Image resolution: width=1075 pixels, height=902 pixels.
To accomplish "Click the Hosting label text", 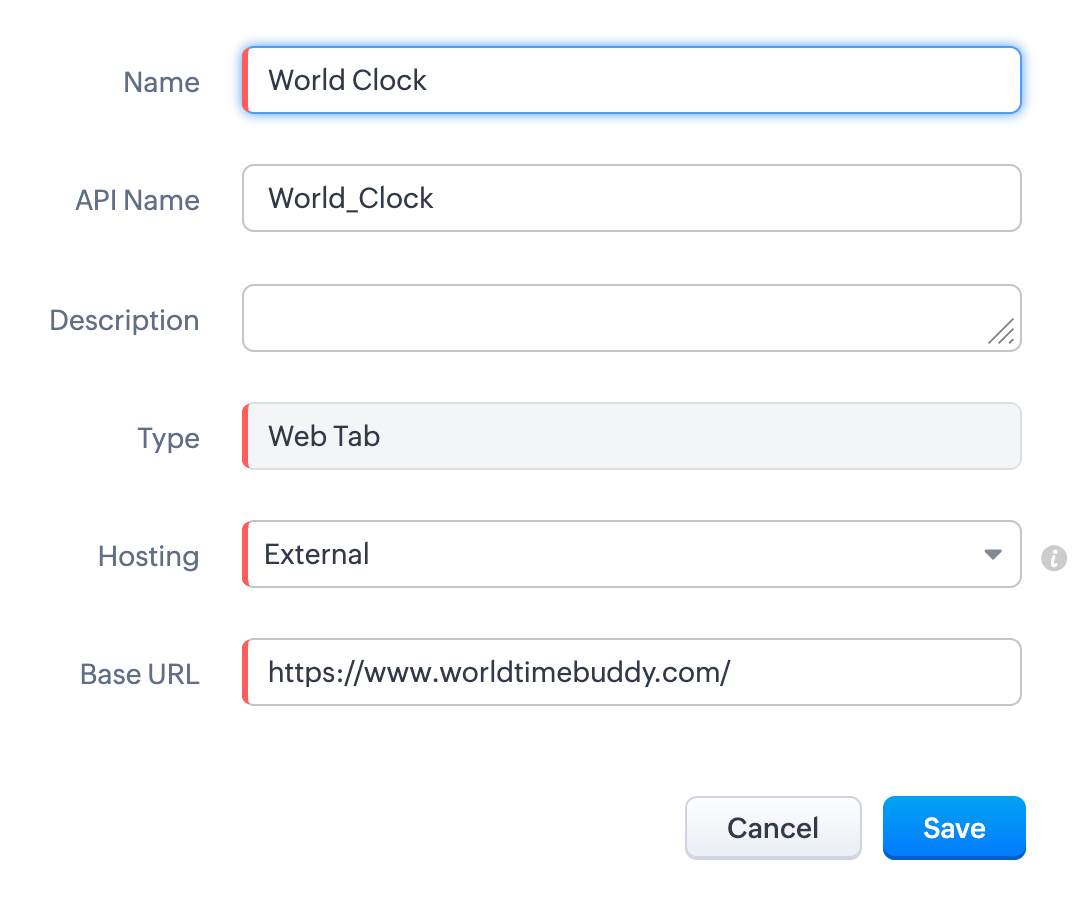I will [148, 556].
